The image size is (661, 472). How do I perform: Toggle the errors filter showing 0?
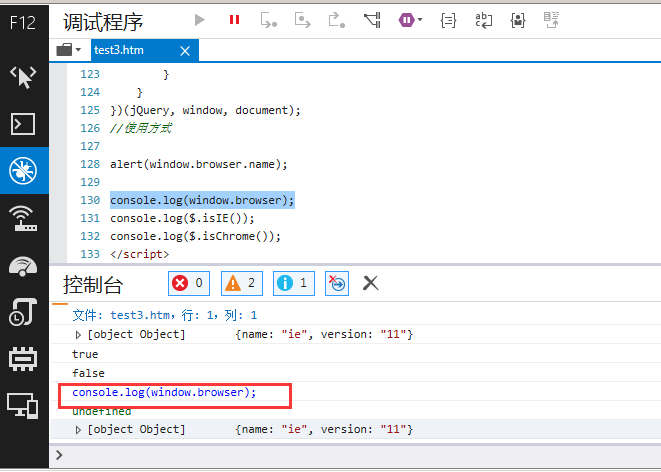(x=188, y=283)
